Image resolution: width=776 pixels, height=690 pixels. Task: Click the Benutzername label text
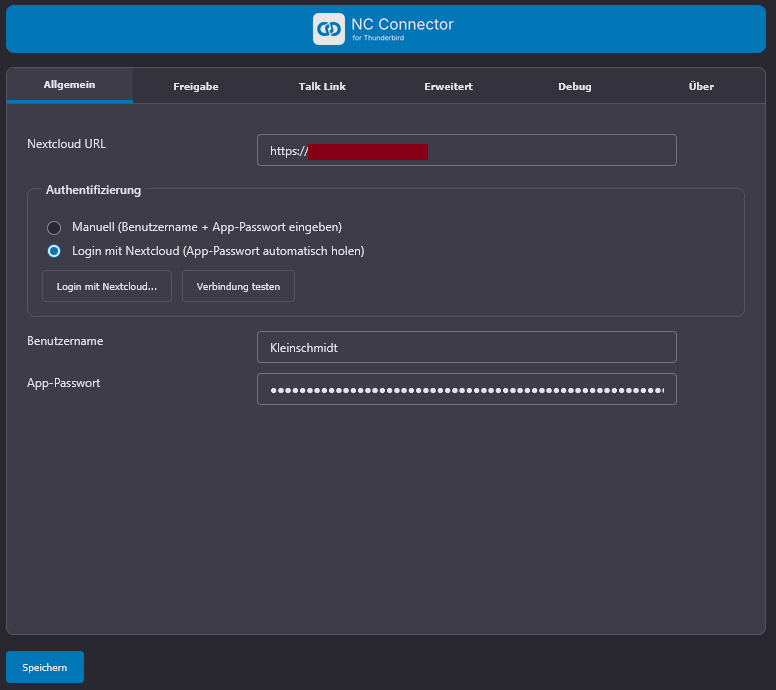[x=65, y=341]
